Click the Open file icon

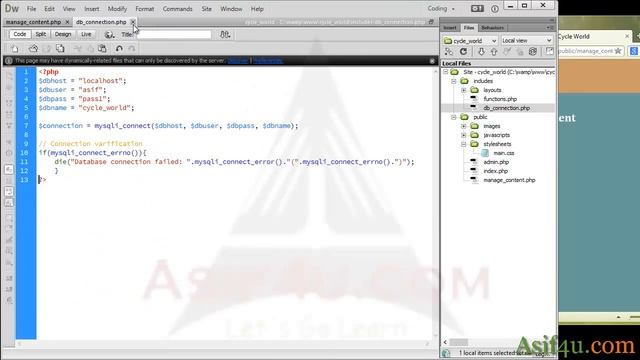[33, 49]
